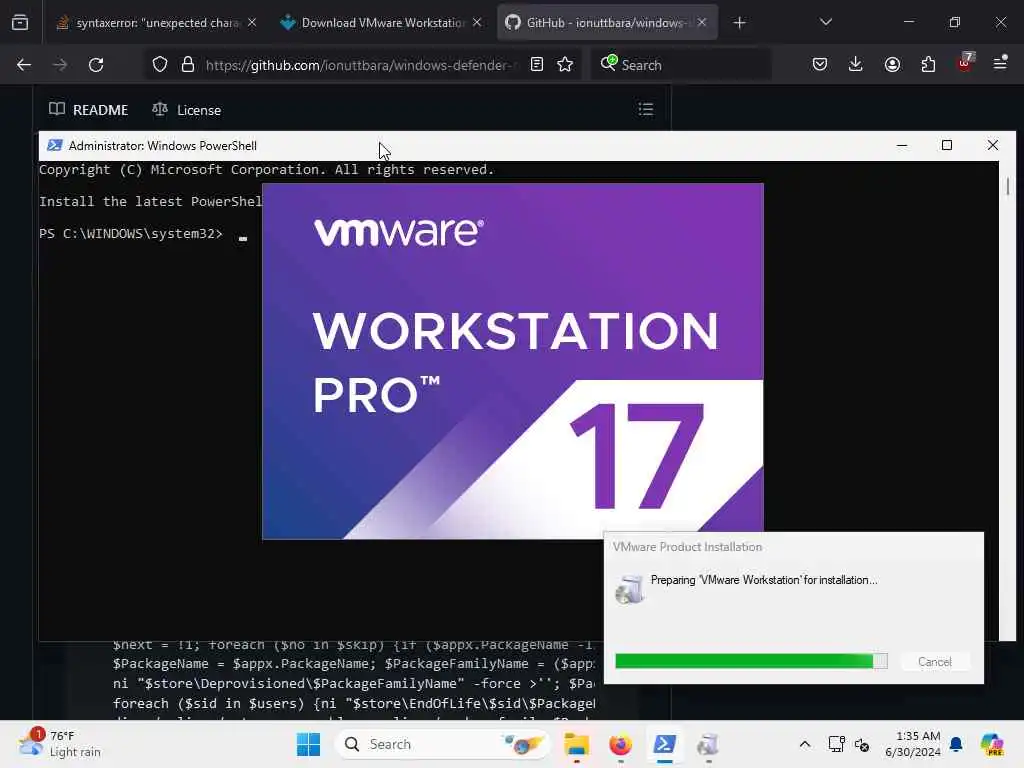Open the notifications bell icon
This screenshot has height=768, width=1024.
[956, 744]
